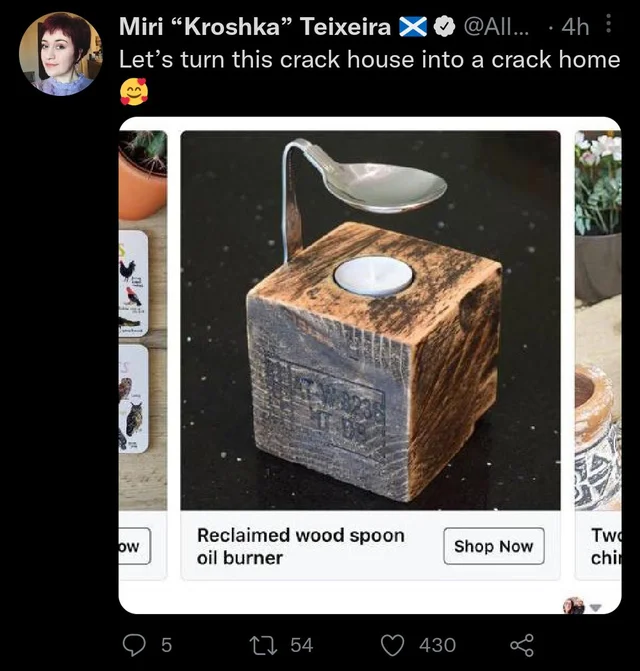Retweet this post via retweet icon

262,645
